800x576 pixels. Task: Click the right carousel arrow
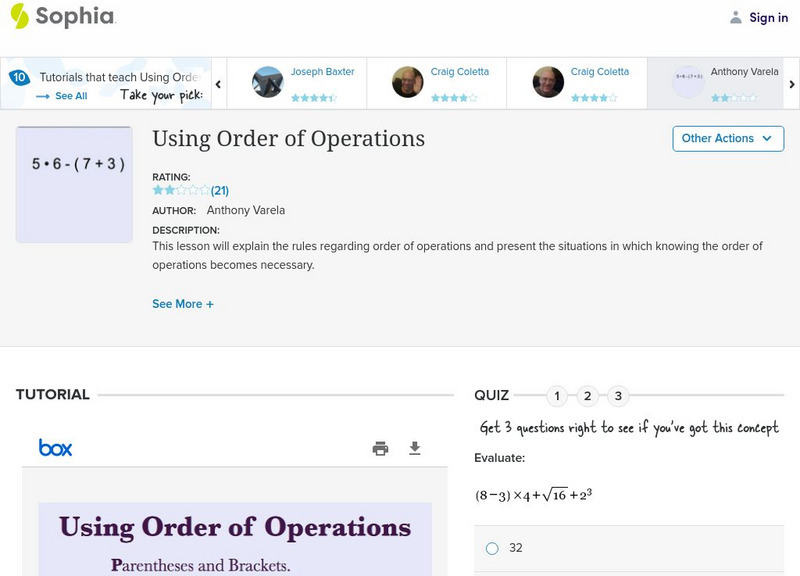pyautogui.click(x=791, y=83)
